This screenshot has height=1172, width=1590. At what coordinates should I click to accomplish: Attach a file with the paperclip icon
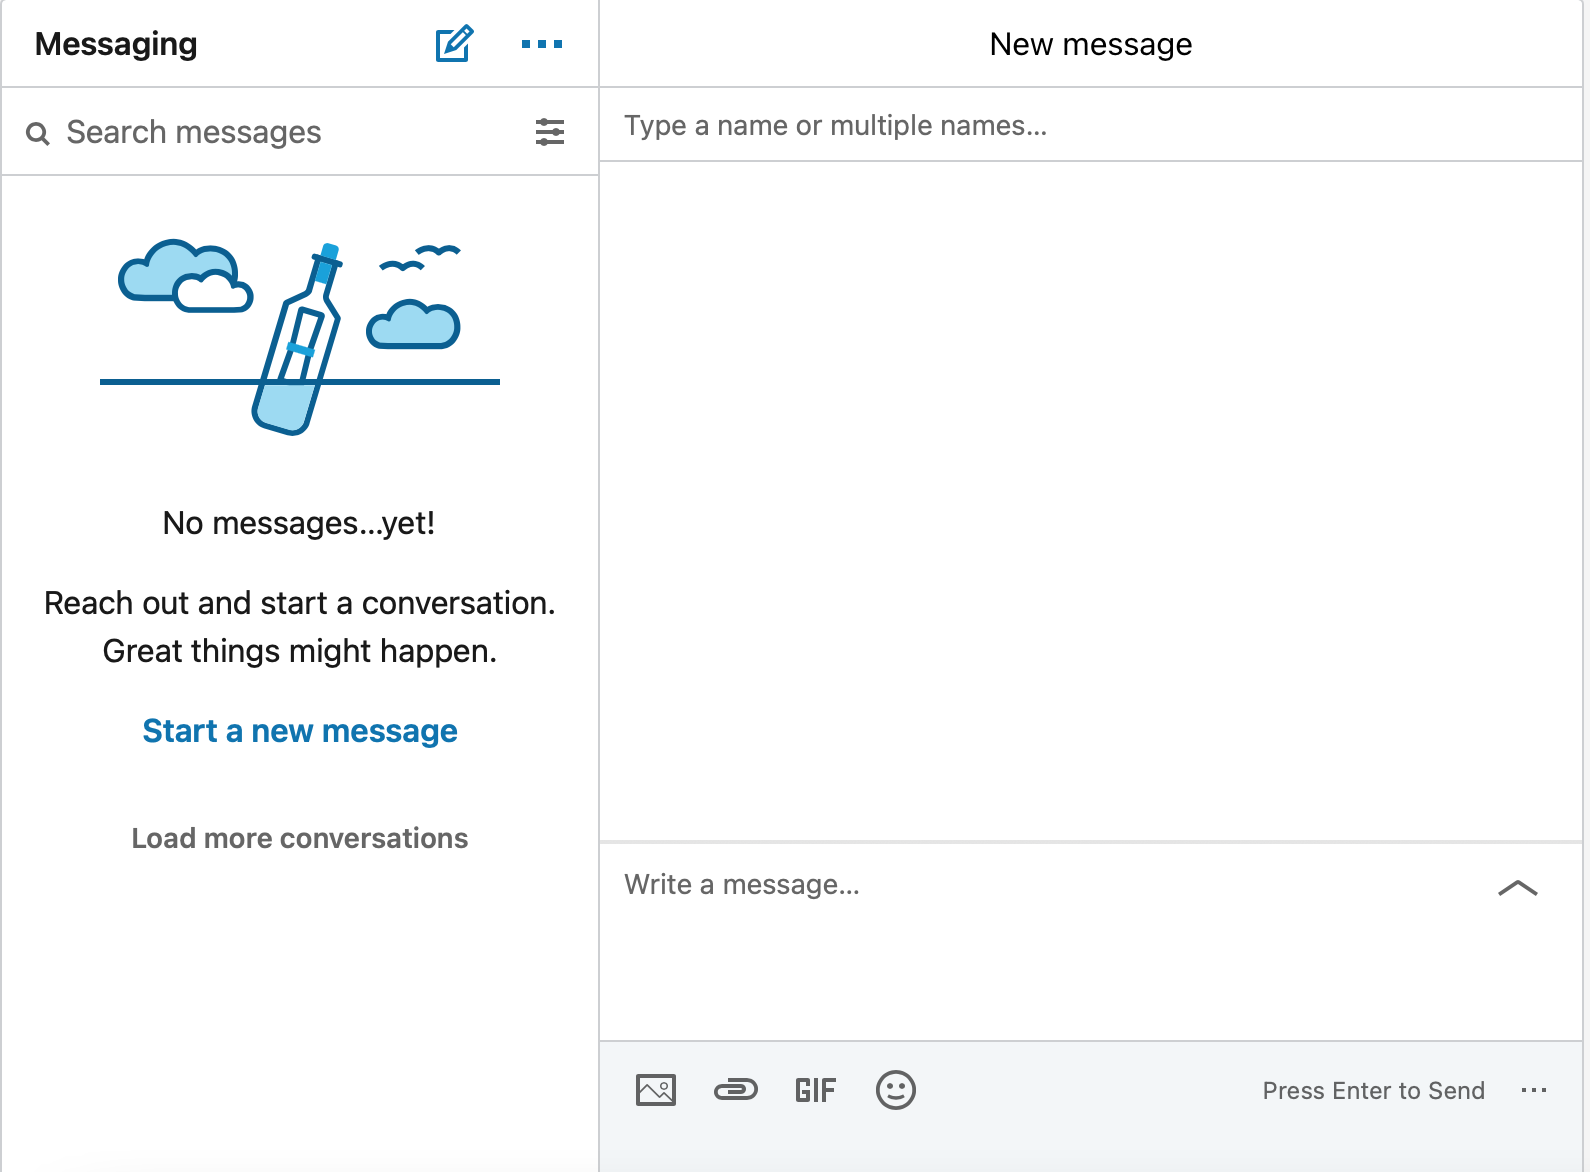pos(736,1090)
